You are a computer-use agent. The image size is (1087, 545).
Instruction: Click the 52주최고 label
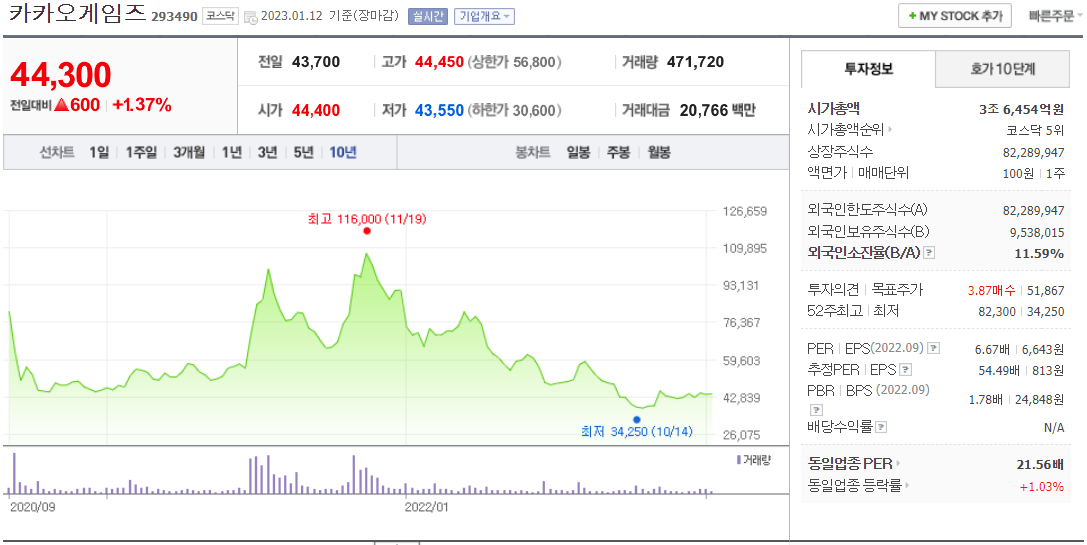pyautogui.click(x=834, y=311)
